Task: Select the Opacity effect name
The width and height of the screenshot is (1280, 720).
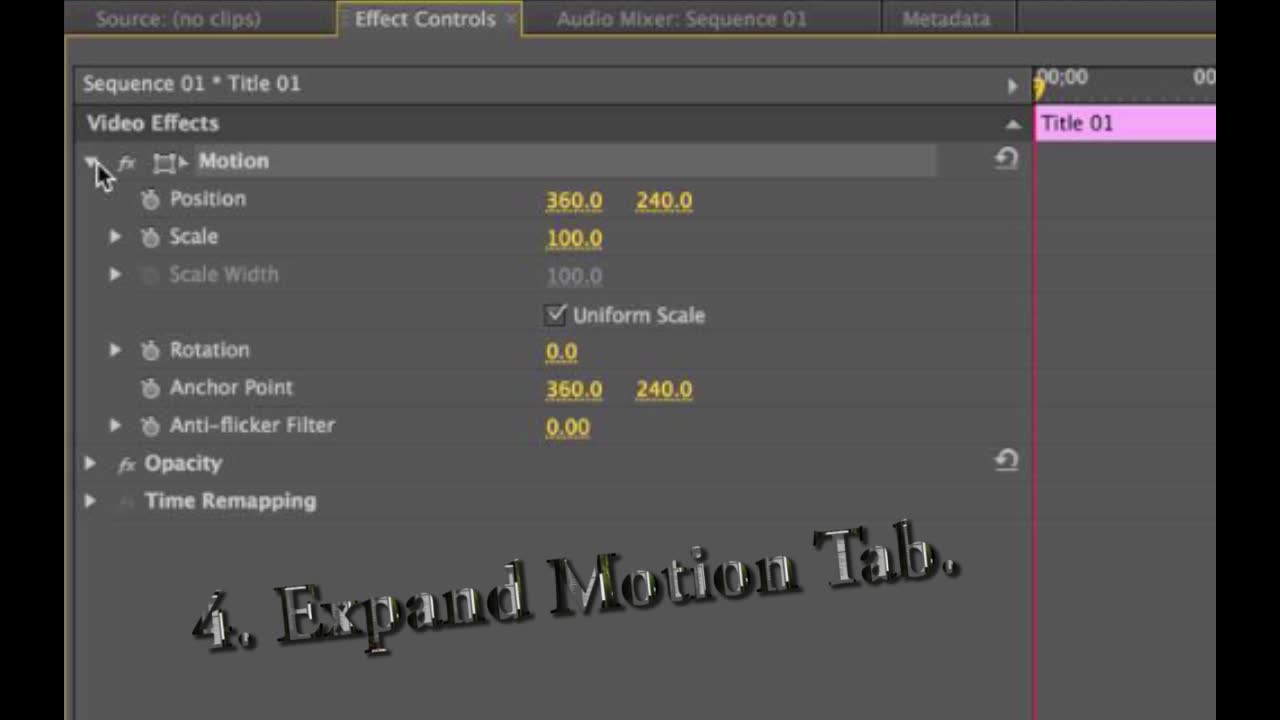Action: [183, 463]
